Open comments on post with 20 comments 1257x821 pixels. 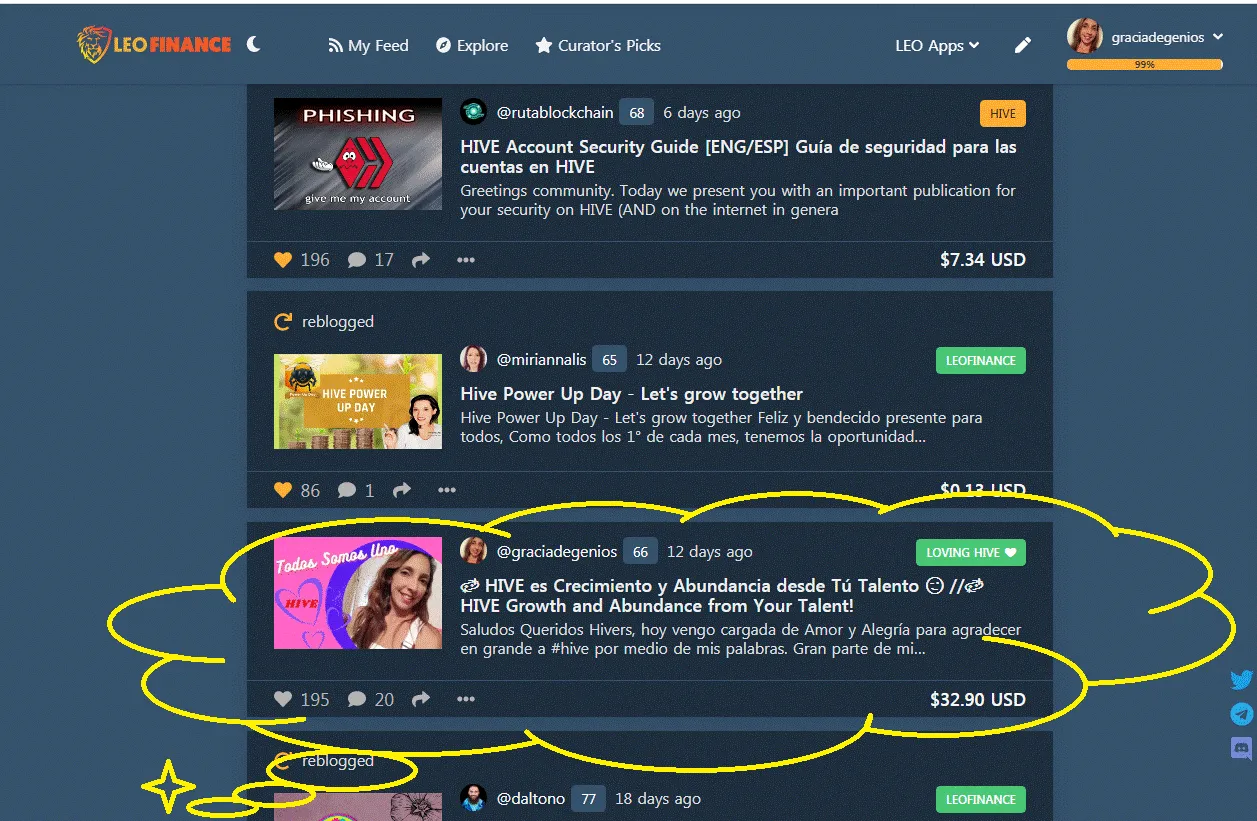point(370,699)
